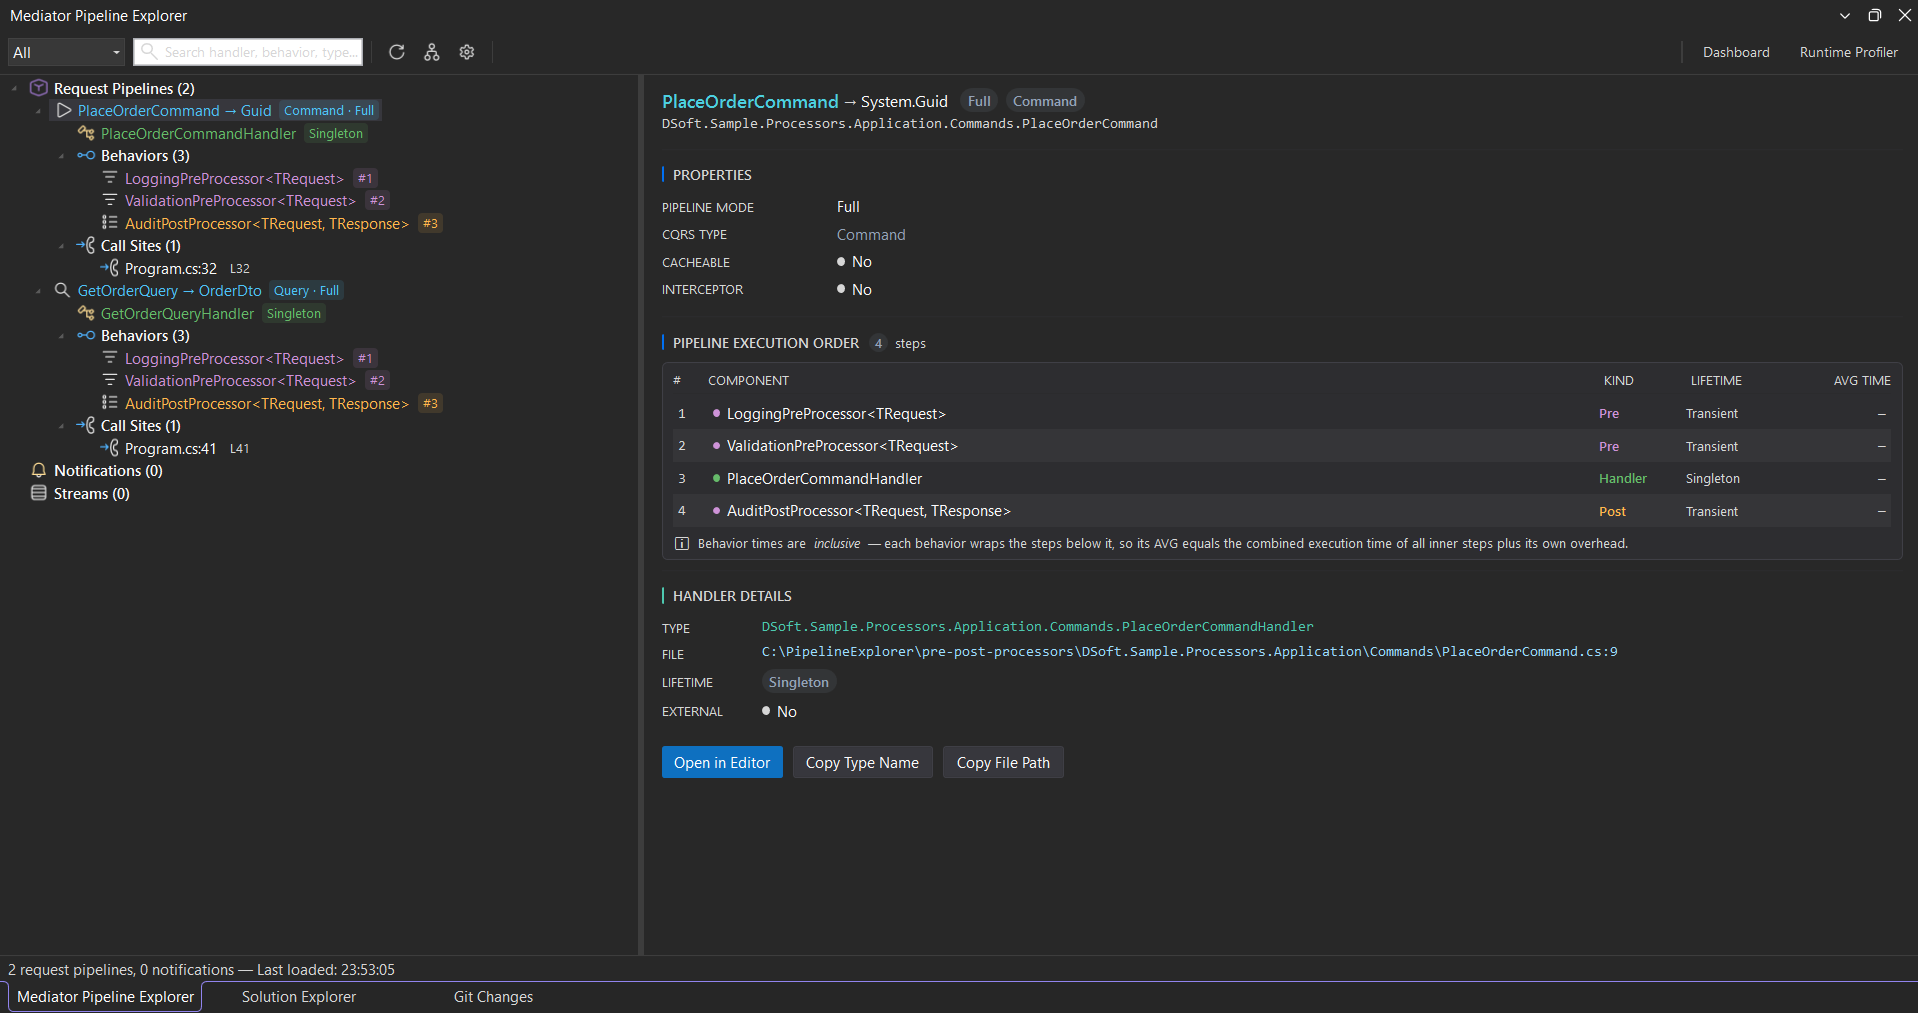The width and height of the screenshot is (1918, 1013).
Task: Select the Program.cs:41 call site
Action: [x=171, y=448]
